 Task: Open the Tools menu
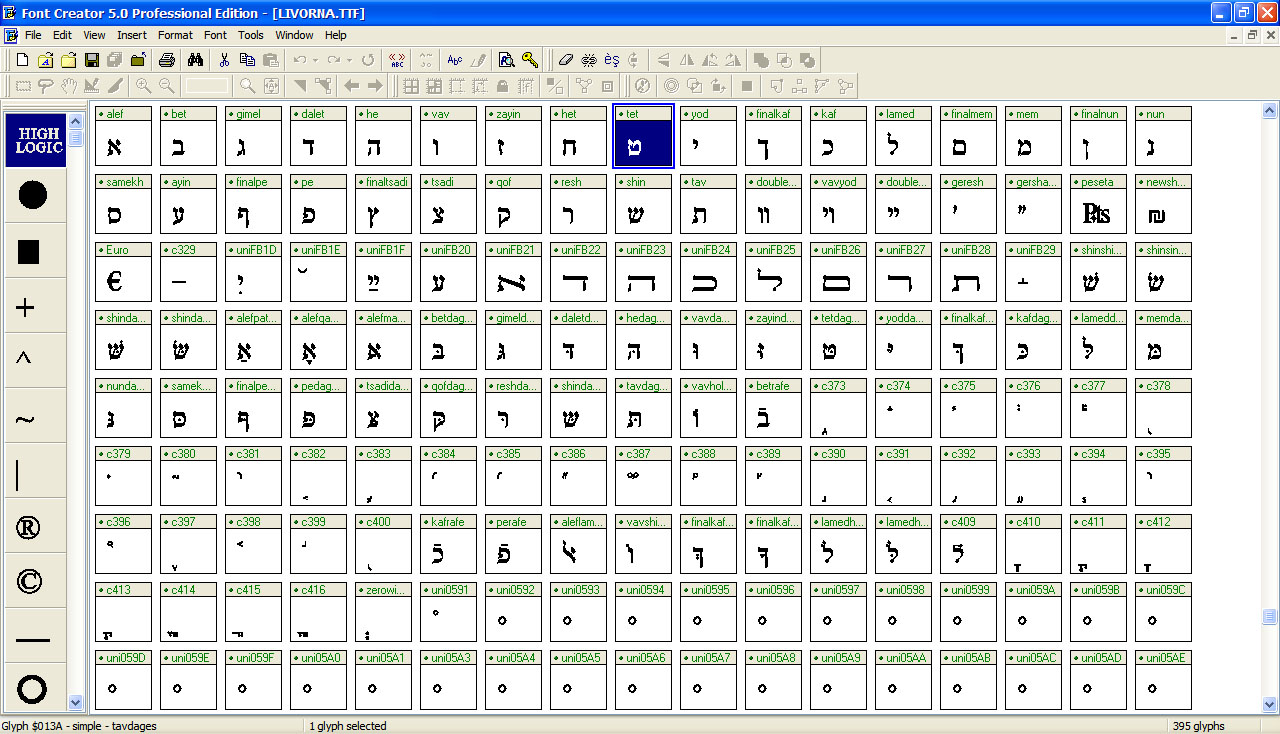point(251,35)
